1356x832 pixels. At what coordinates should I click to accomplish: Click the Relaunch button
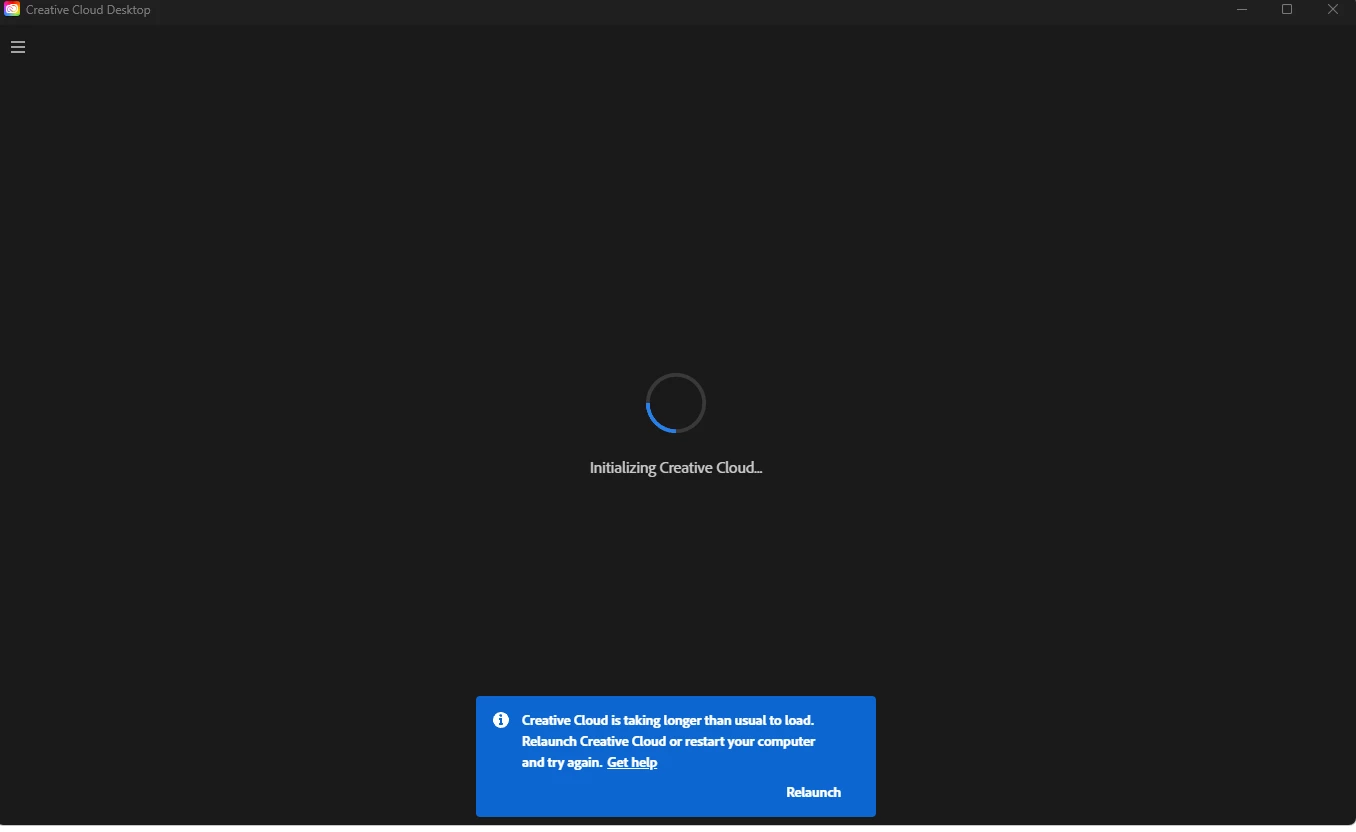(813, 792)
